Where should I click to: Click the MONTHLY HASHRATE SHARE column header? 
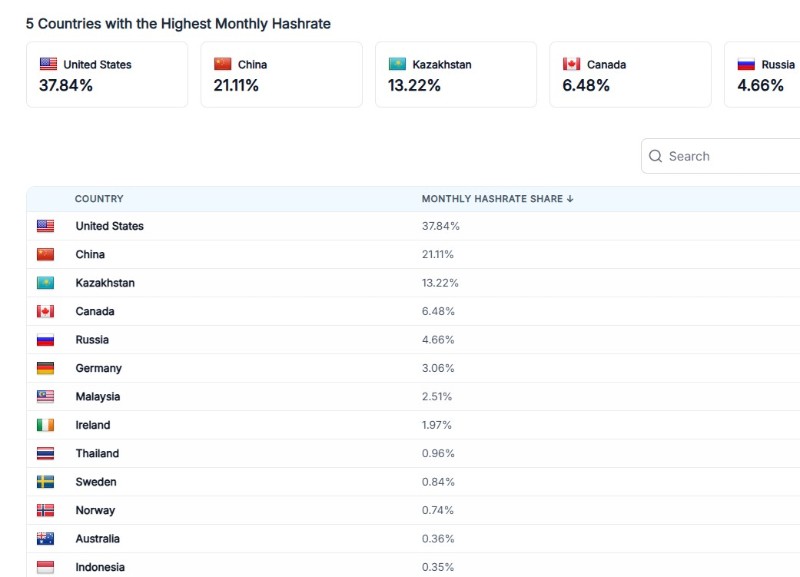tap(492, 198)
